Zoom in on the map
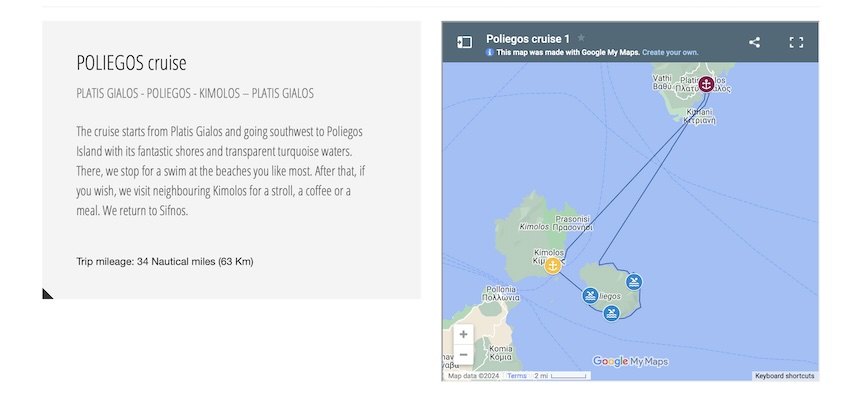850x397 pixels. pos(463,334)
